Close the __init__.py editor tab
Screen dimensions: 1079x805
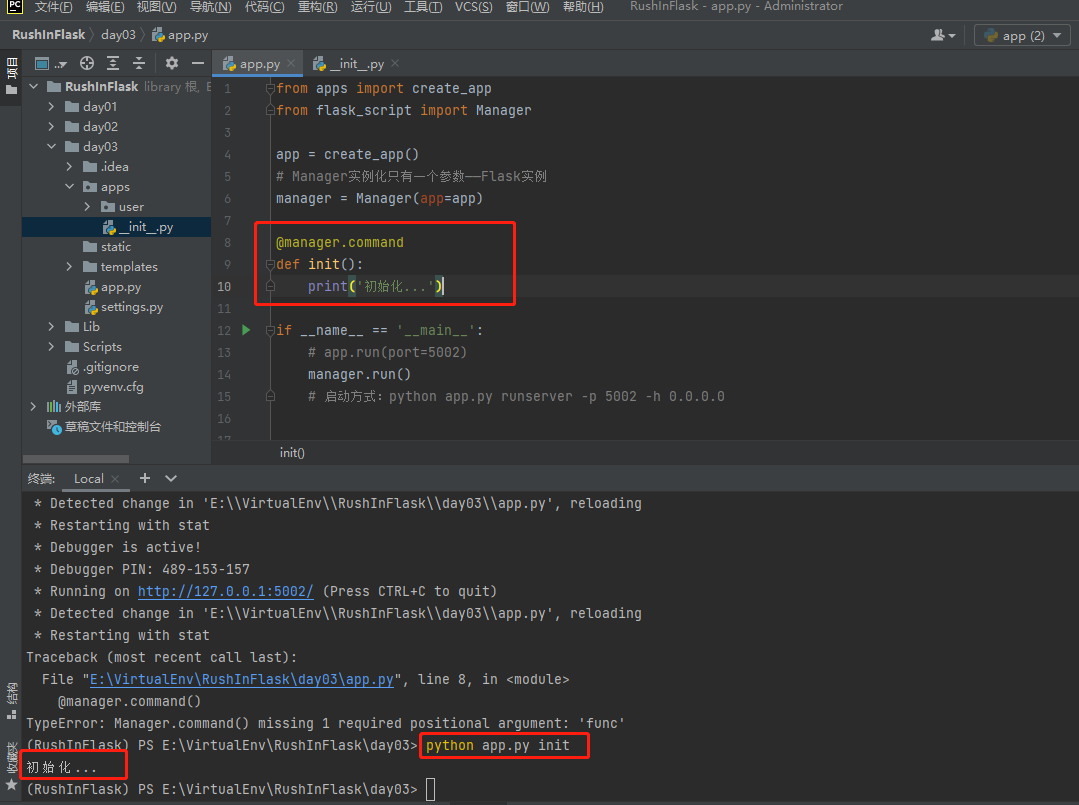pos(395,63)
